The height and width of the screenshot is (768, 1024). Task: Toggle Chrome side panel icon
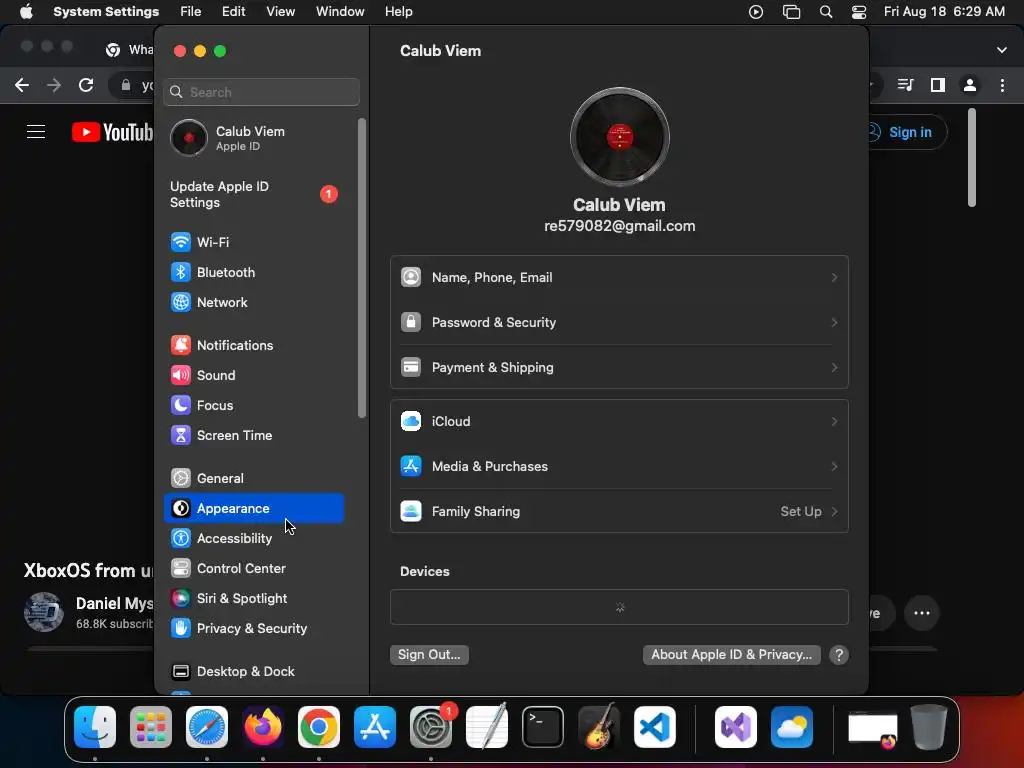click(x=938, y=86)
